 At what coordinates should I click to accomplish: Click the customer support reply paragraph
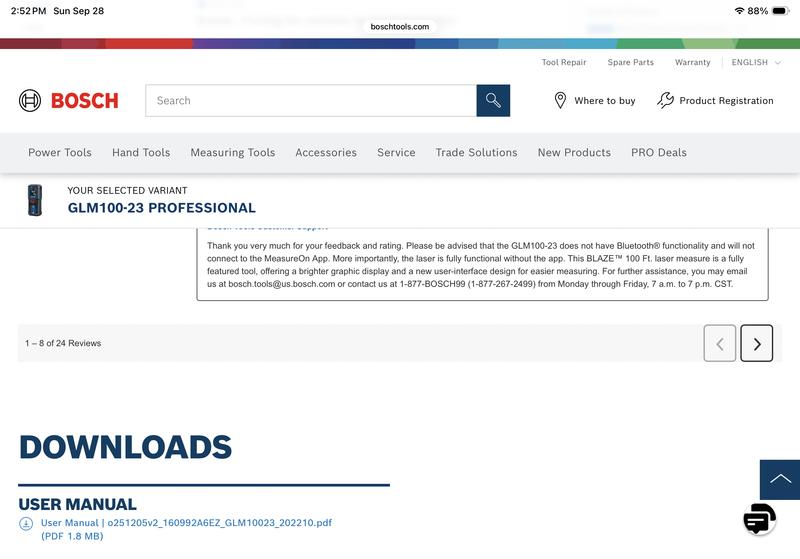tap(481, 265)
